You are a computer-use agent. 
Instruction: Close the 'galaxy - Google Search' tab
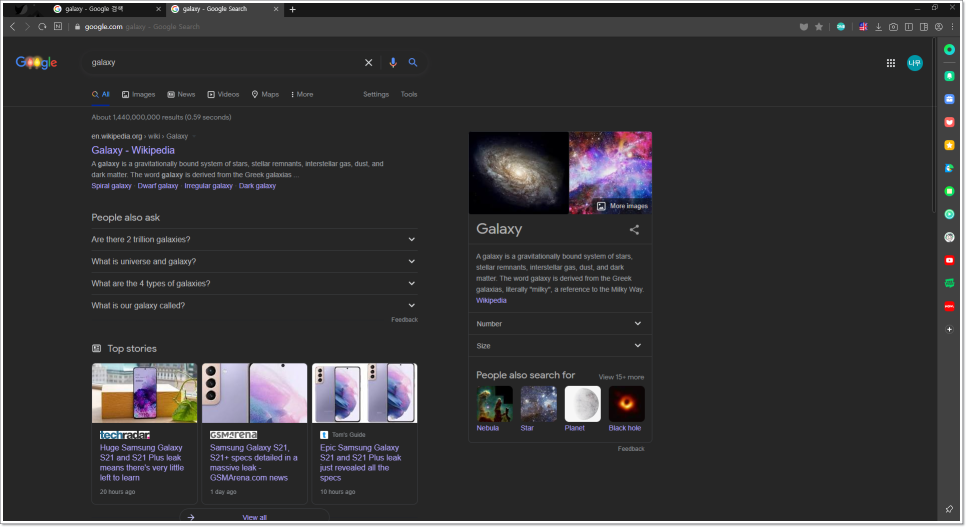[x=275, y=9]
